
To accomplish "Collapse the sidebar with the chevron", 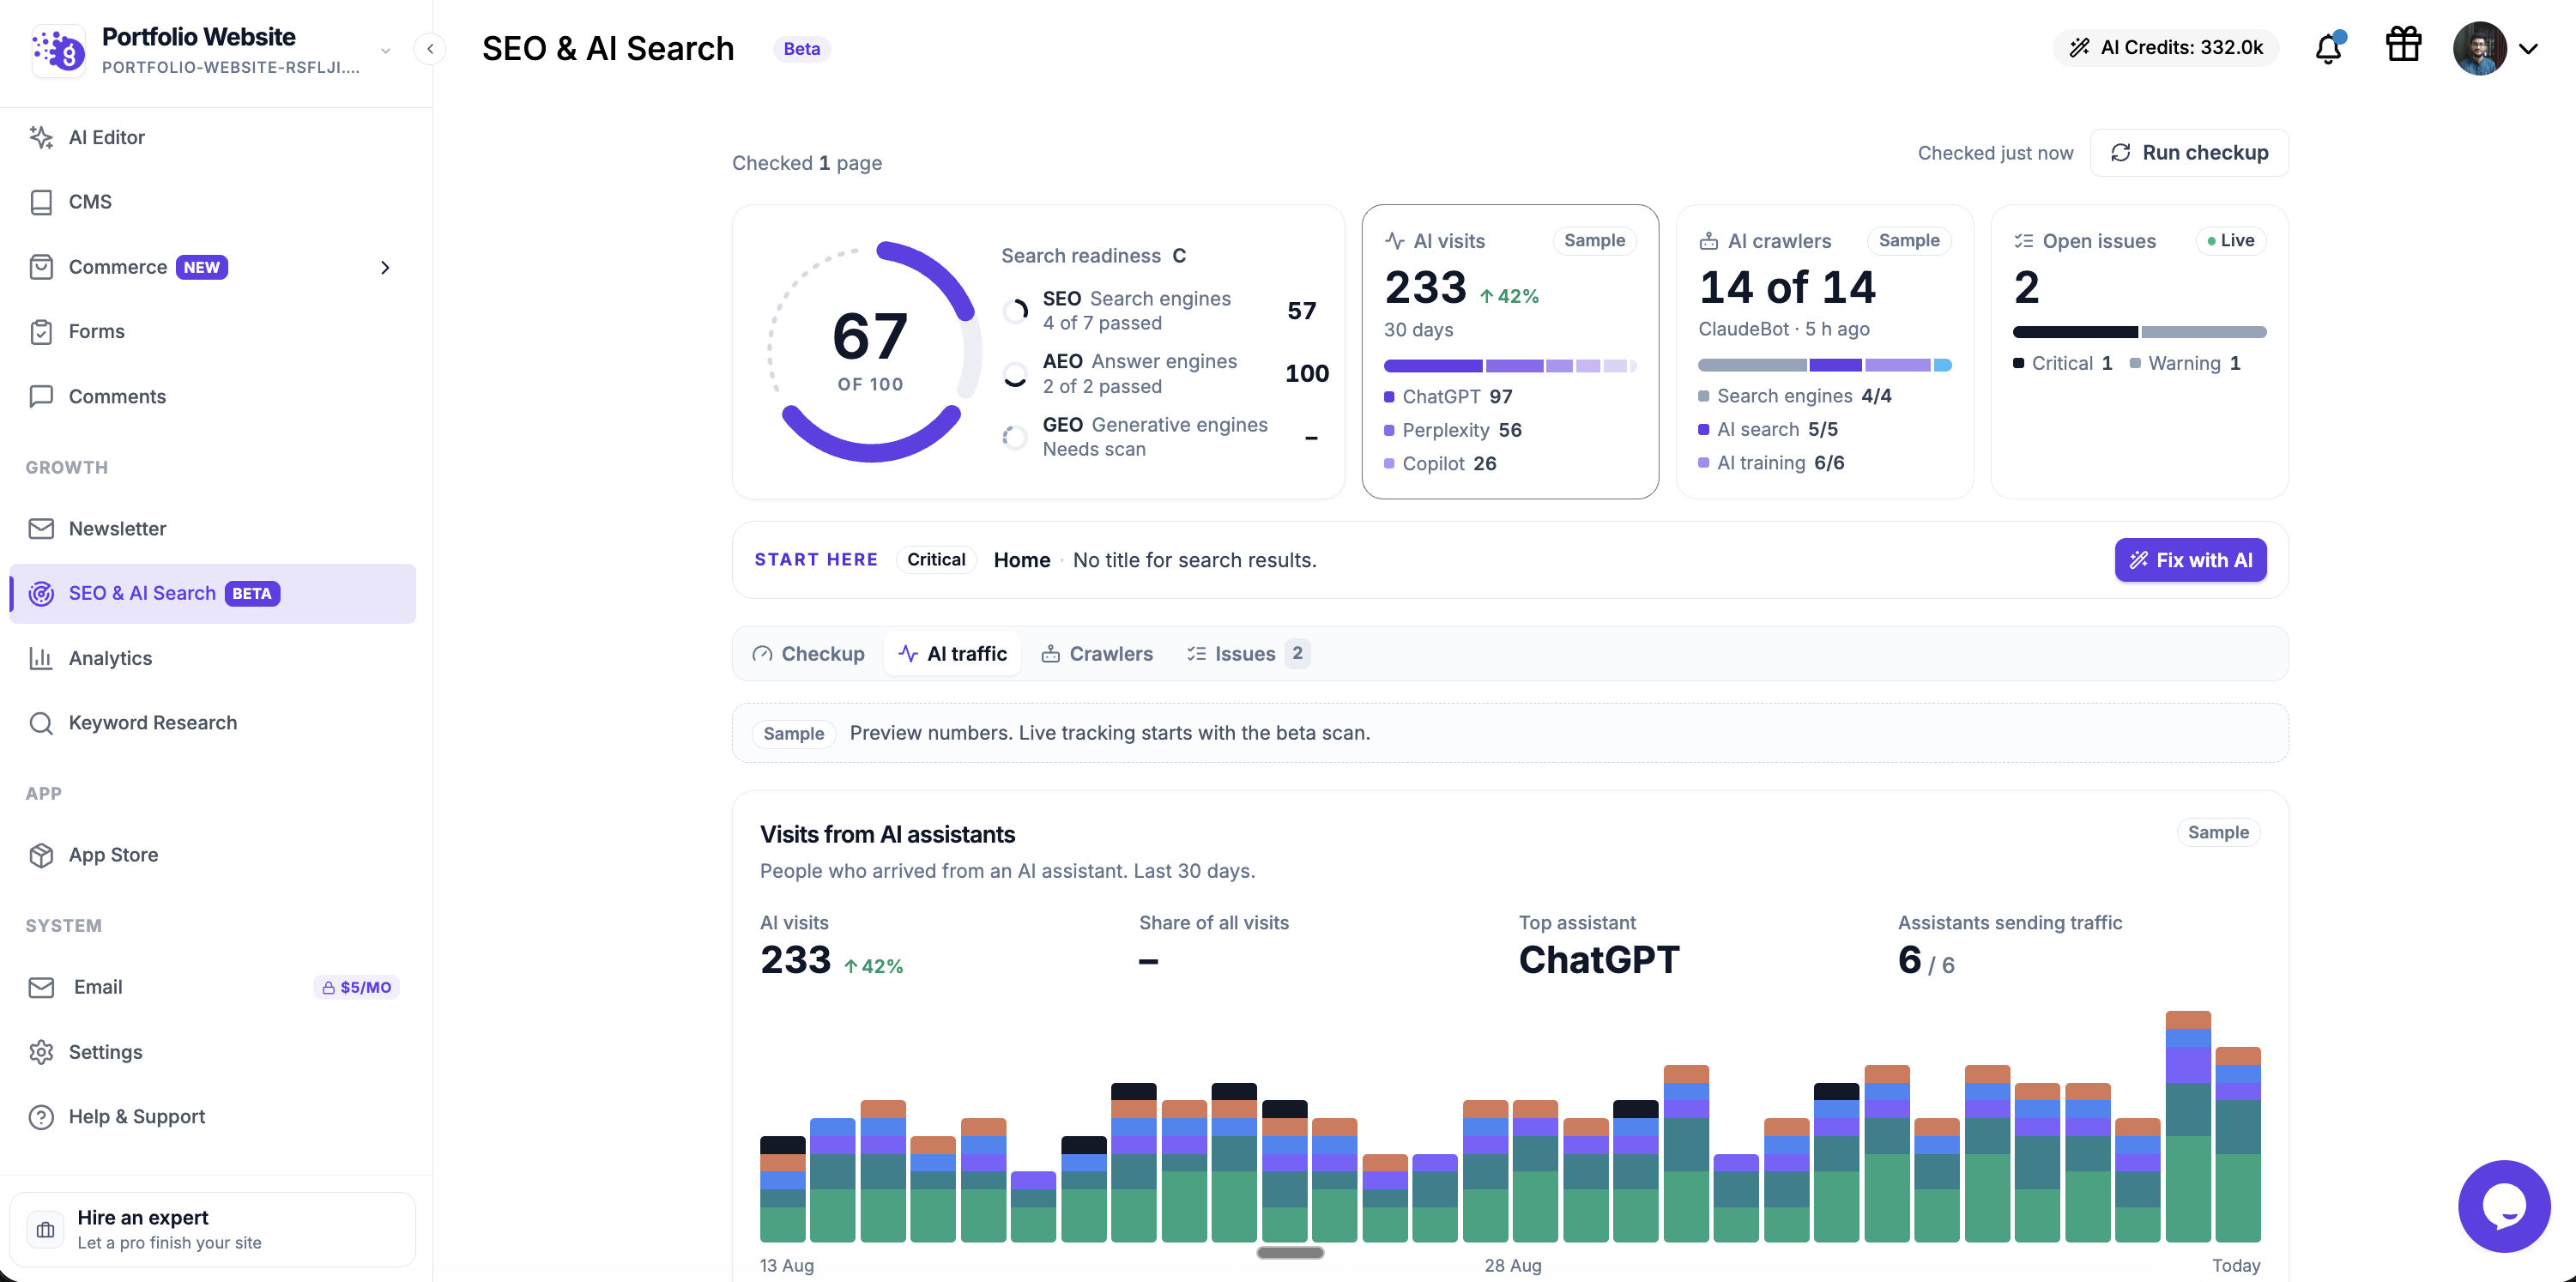I will (x=430, y=48).
